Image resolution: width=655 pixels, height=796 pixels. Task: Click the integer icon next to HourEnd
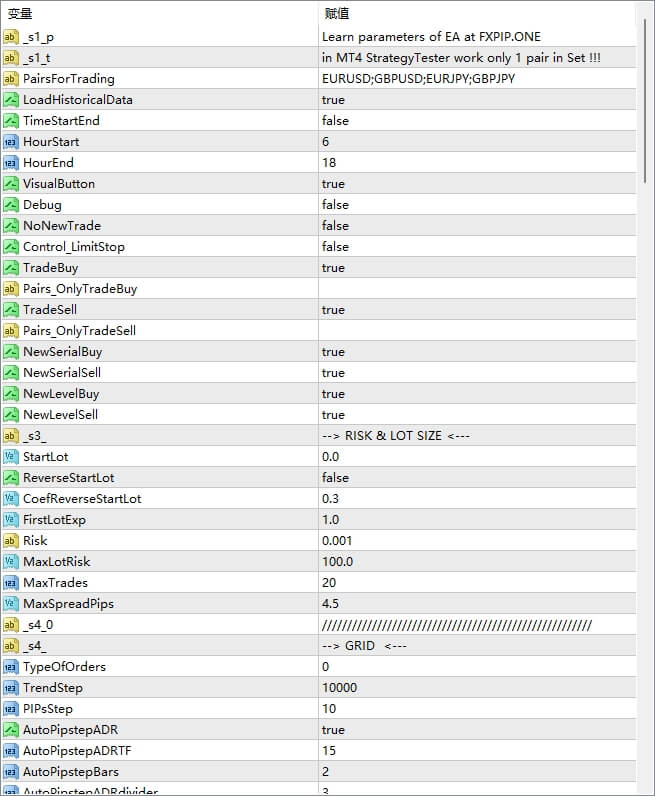point(11,162)
